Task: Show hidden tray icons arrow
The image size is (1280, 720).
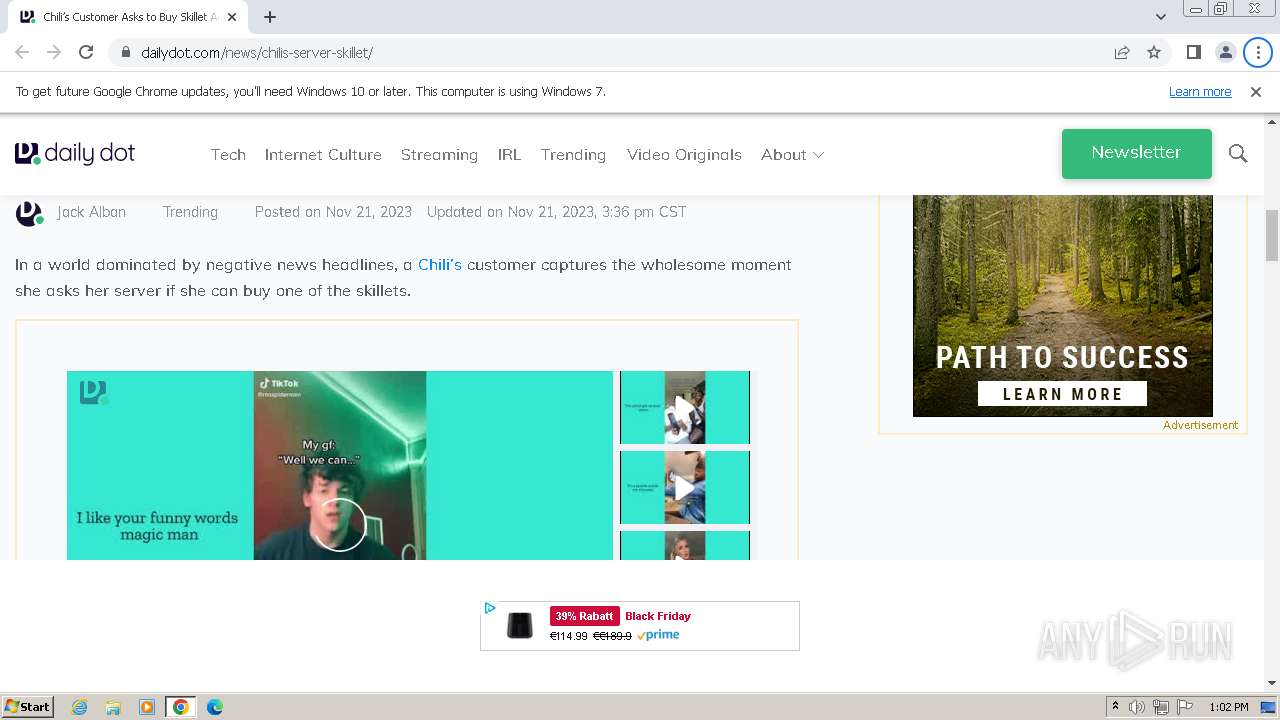Action: [1115, 707]
